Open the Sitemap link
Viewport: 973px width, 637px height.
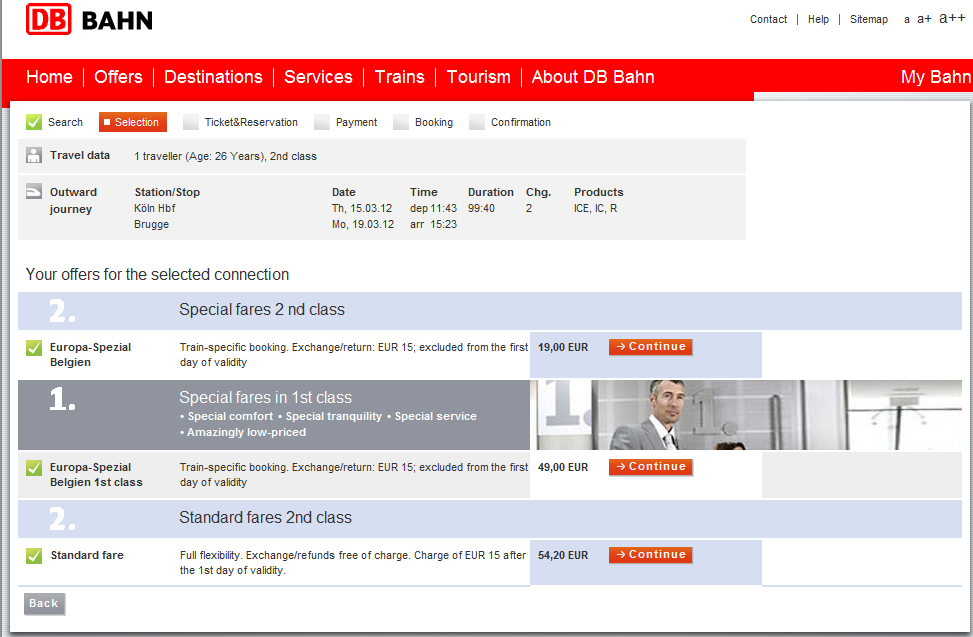tap(869, 19)
